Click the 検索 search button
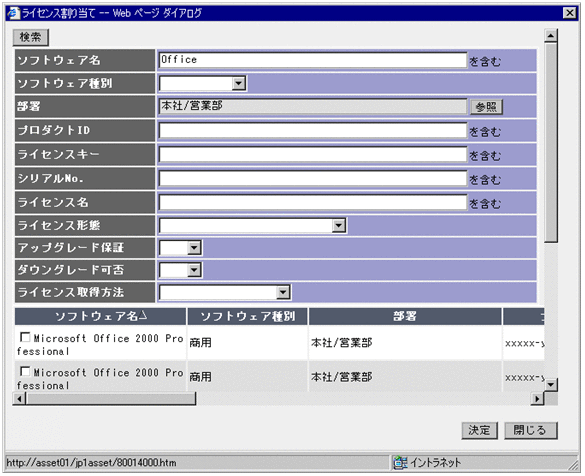Screen dimensions: 585x476 tap(31, 37)
